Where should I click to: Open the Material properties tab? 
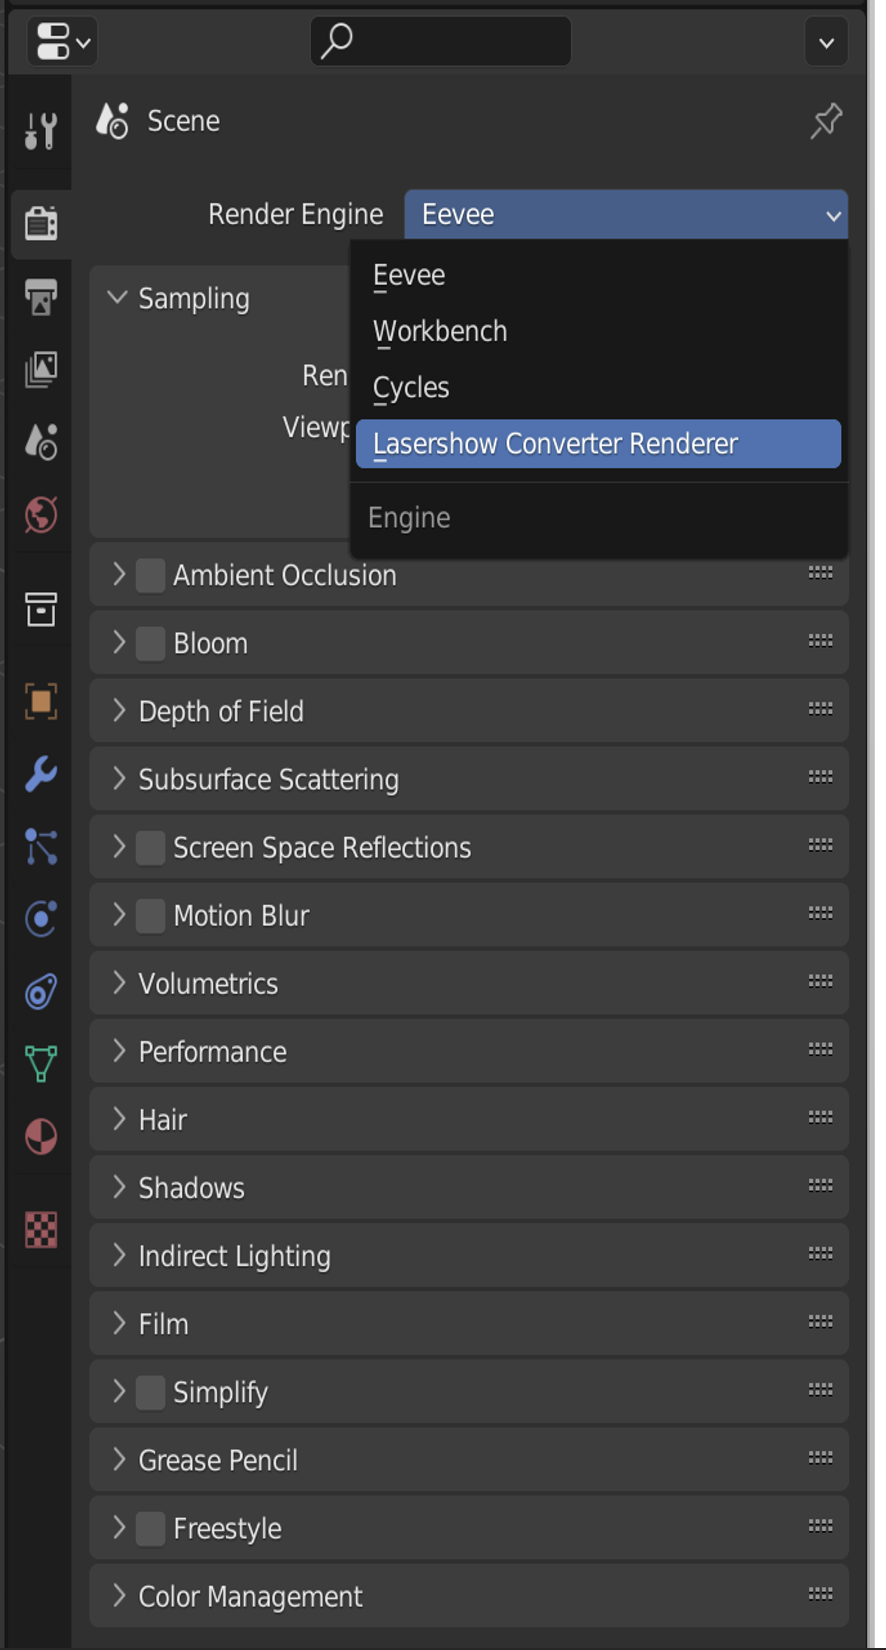pyautogui.click(x=41, y=1137)
